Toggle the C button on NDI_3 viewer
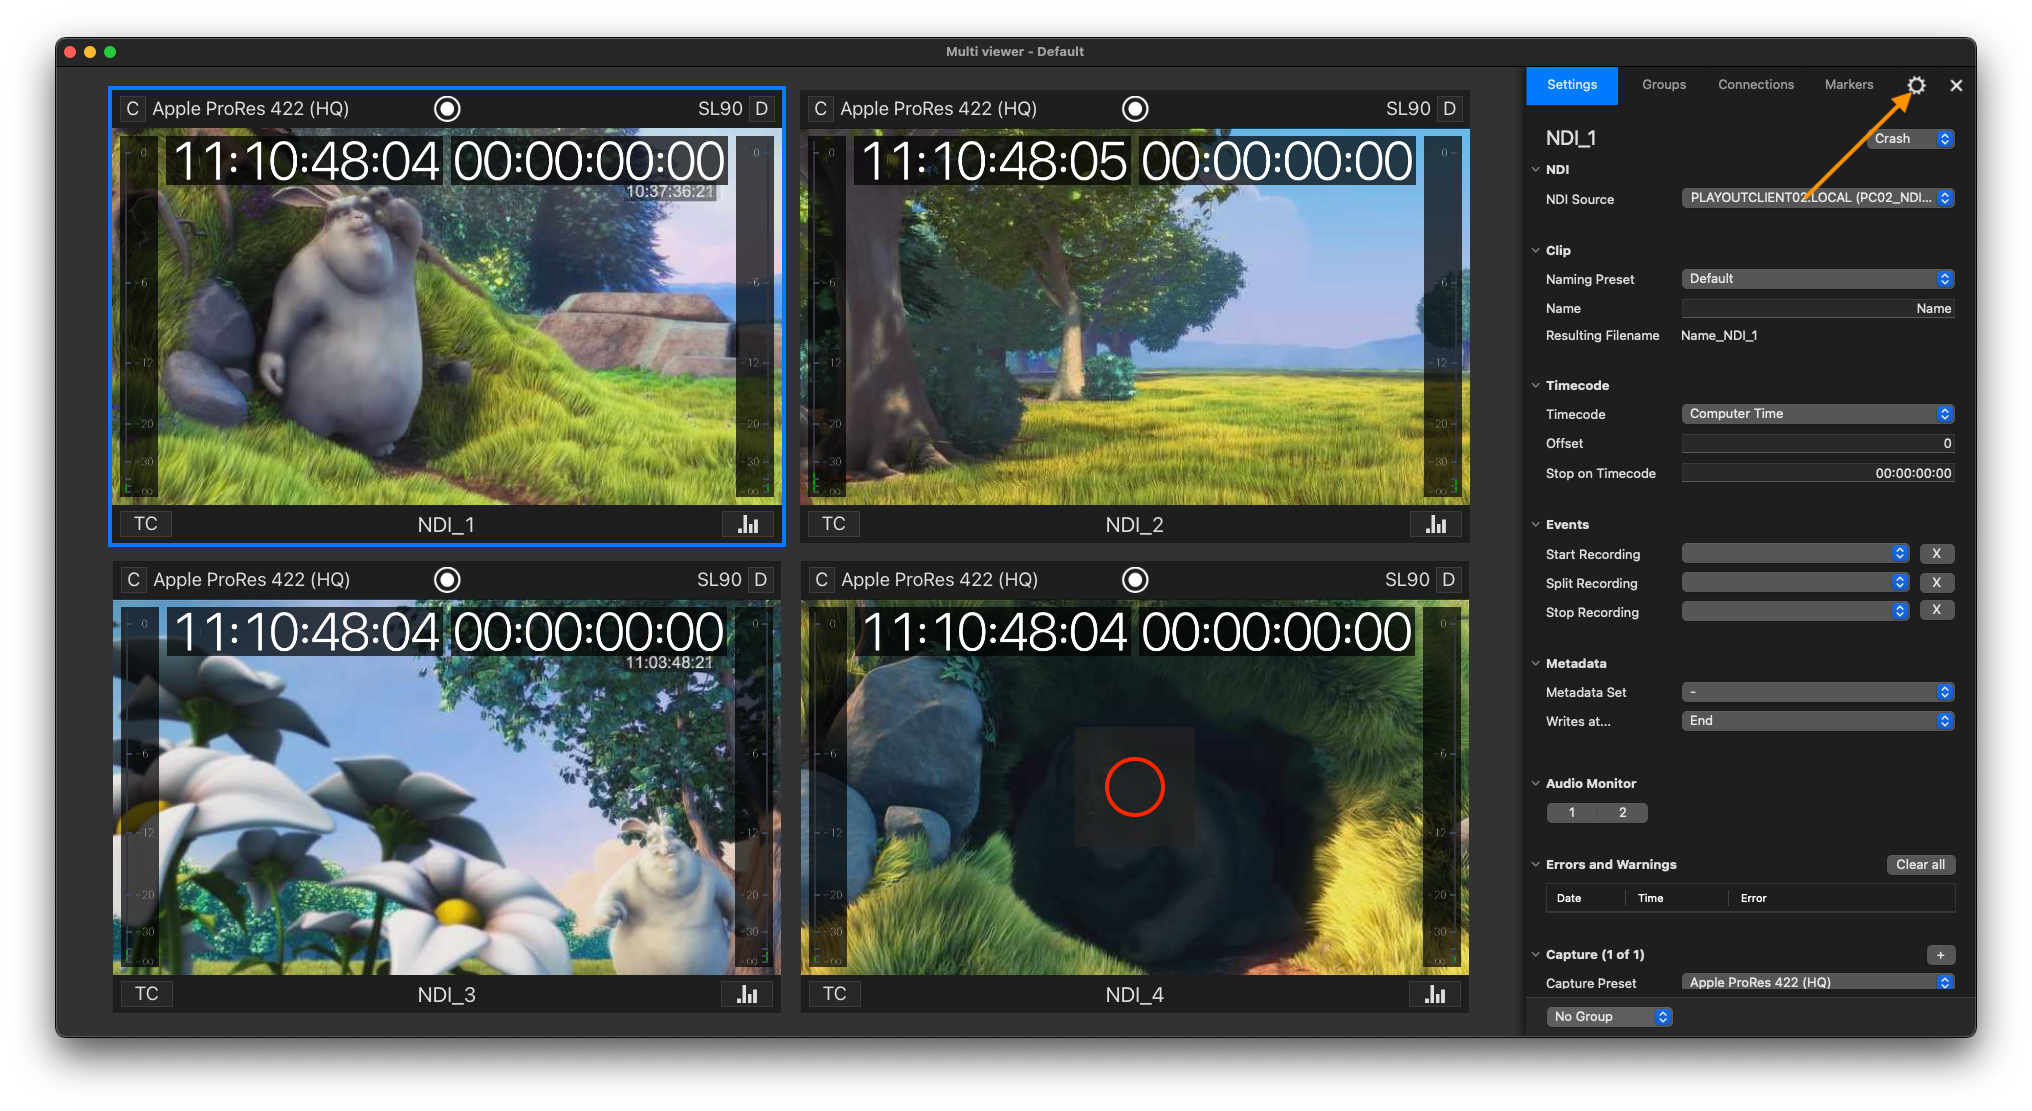Screen dimensions: 2032x1111 [133, 579]
